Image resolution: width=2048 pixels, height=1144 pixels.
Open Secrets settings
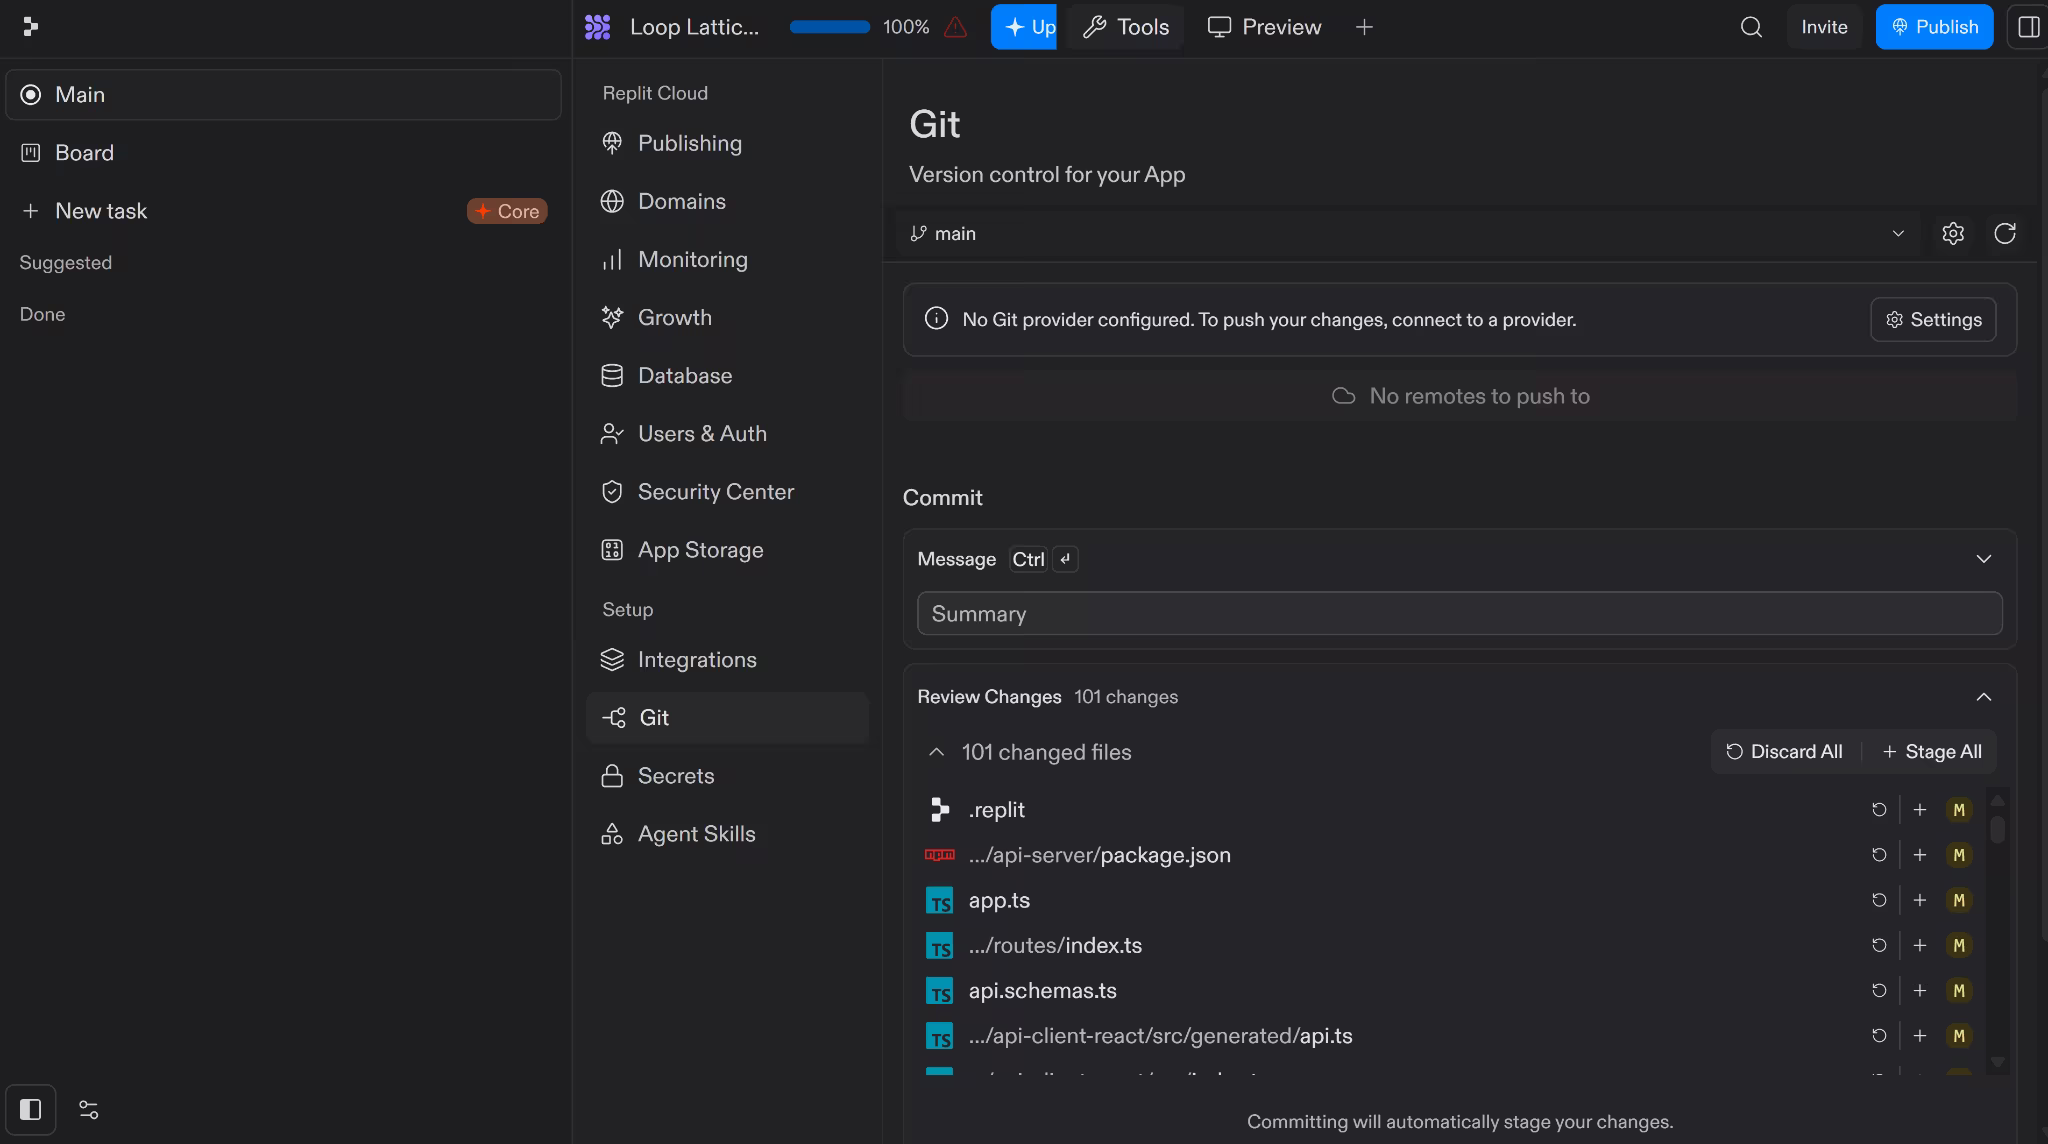pos(727,776)
